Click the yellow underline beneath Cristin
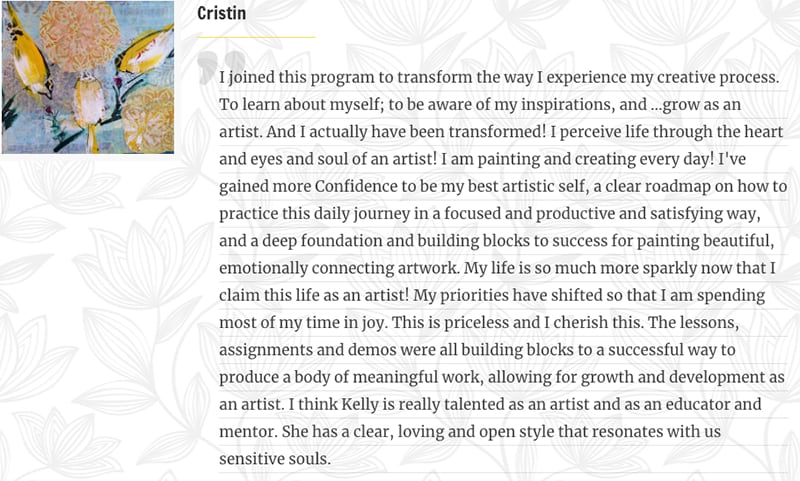This screenshot has height=481, width=800. point(256,37)
